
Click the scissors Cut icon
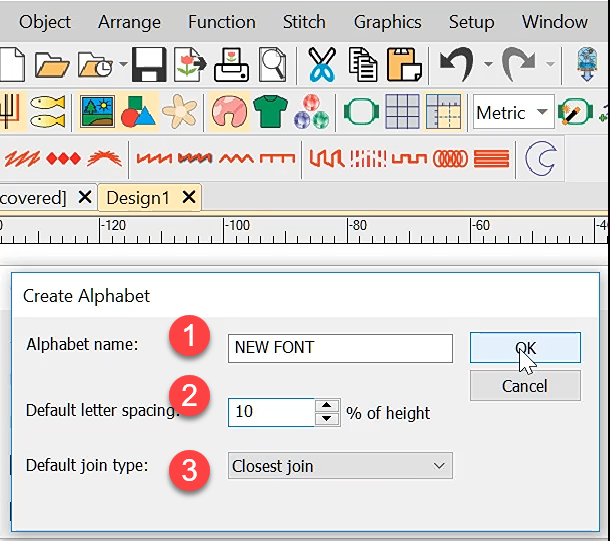pos(321,66)
